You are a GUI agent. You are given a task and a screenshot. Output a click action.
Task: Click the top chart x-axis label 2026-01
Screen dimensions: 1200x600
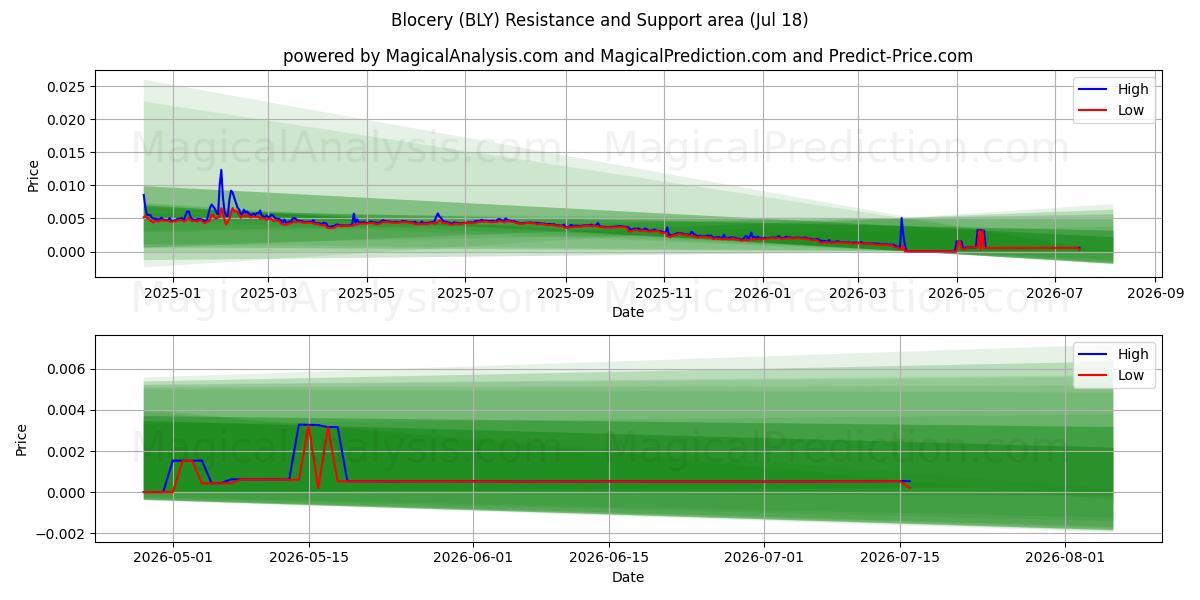click(x=763, y=294)
